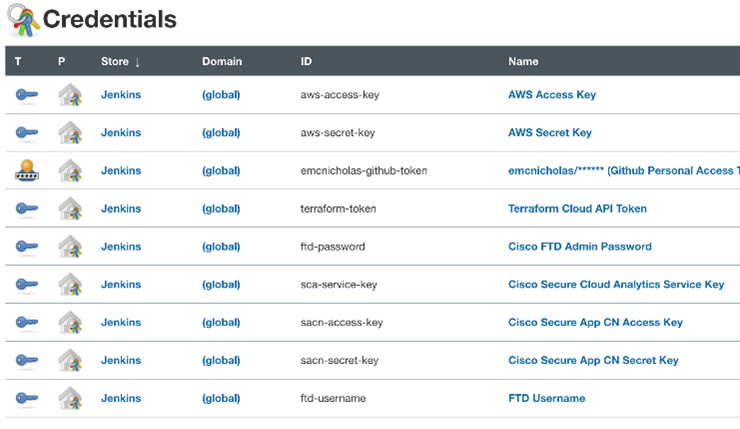Open the (global) domain for sacn-secret-key
Viewport: 740px width, 429px height.
pyautogui.click(x=221, y=361)
